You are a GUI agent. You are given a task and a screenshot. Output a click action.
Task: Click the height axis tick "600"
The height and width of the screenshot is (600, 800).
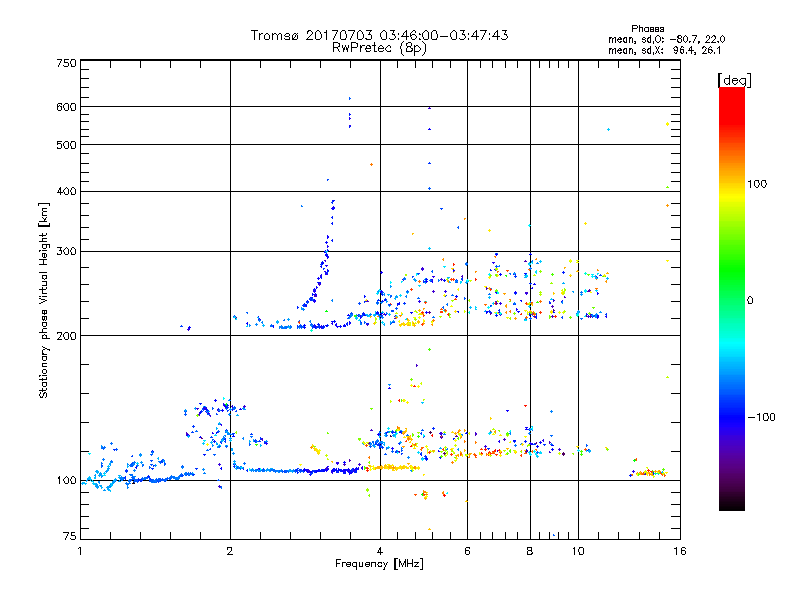click(66, 107)
